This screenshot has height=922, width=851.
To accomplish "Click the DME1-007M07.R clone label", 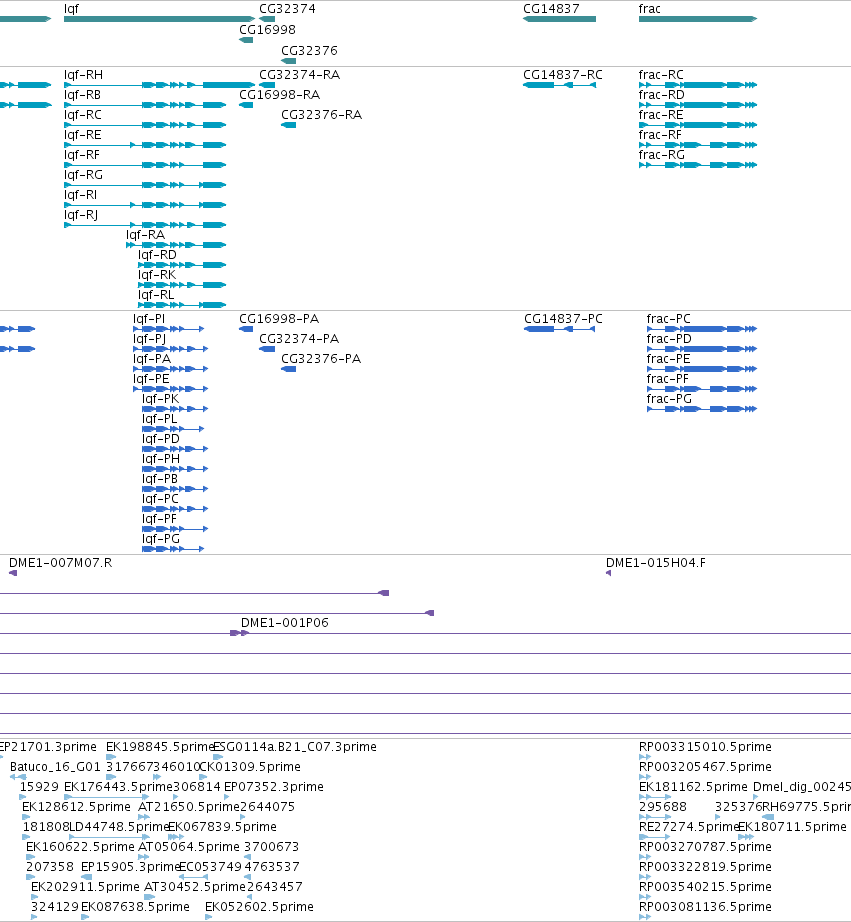I will pyautogui.click(x=60, y=563).
